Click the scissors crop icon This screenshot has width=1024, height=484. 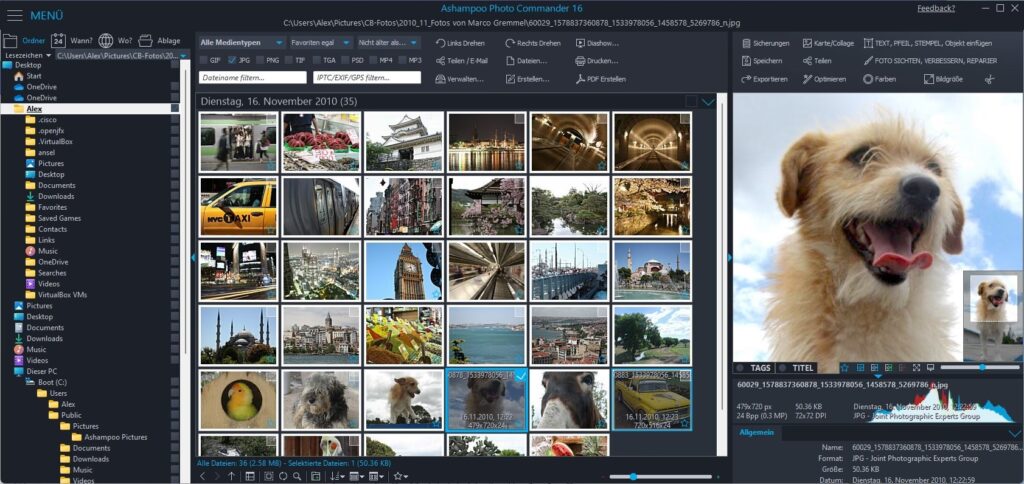[990, 79]
